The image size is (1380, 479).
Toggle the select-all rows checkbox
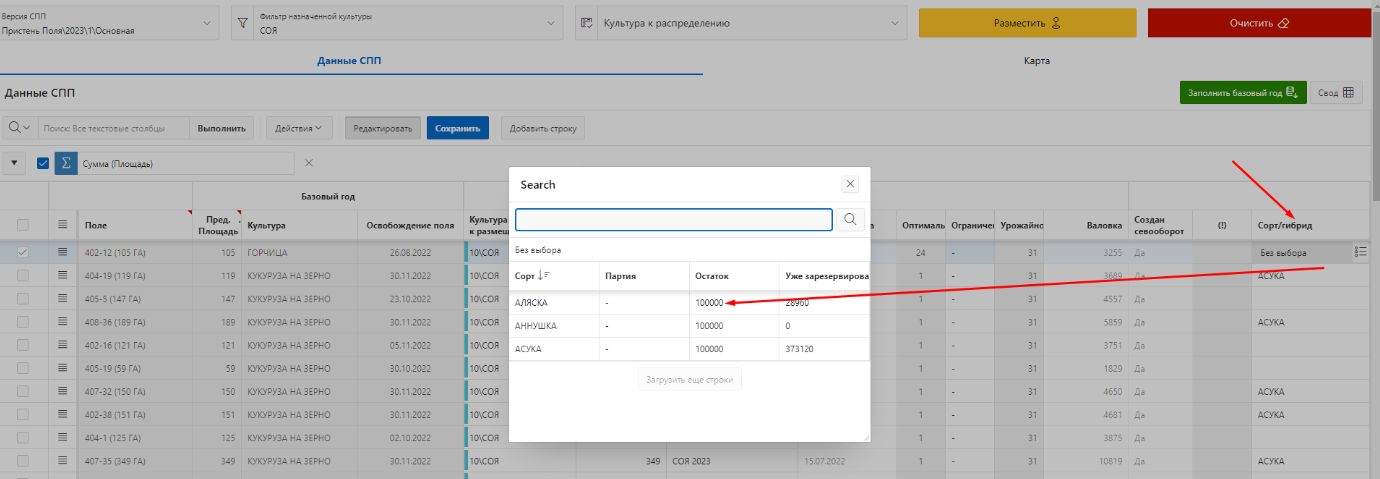pos(23,225)
